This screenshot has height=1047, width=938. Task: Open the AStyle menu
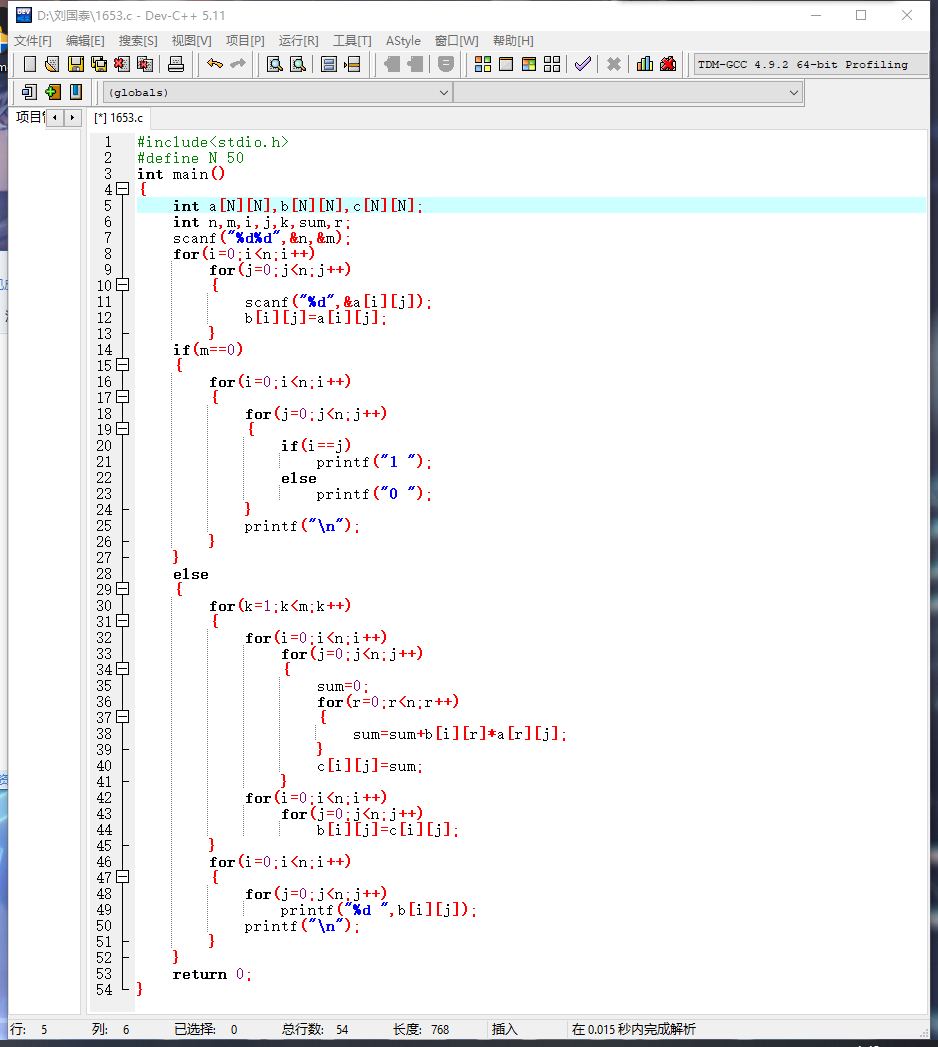403,41
